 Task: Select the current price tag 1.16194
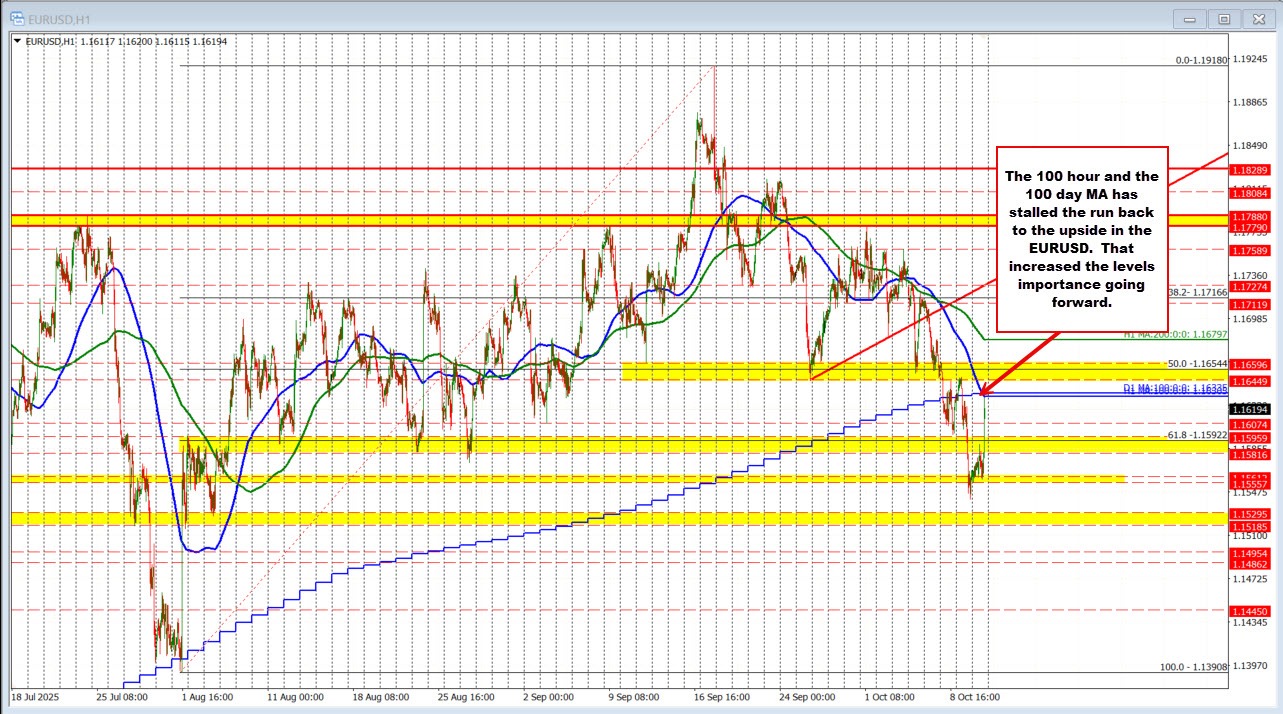(1250, 409)
